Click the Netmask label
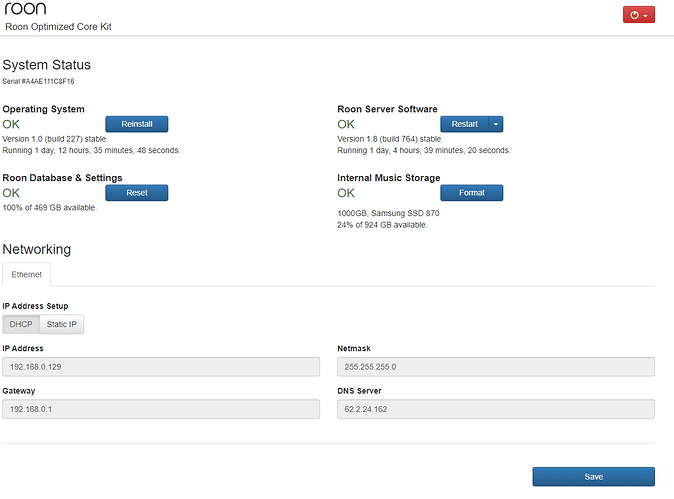The image size is (674, 499). (x=354, y=349)
